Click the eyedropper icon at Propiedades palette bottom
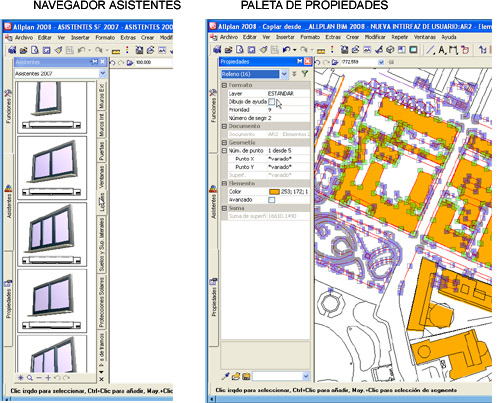Image resolution: width=500 pixels, height=403 pixels. coord(226,376)
